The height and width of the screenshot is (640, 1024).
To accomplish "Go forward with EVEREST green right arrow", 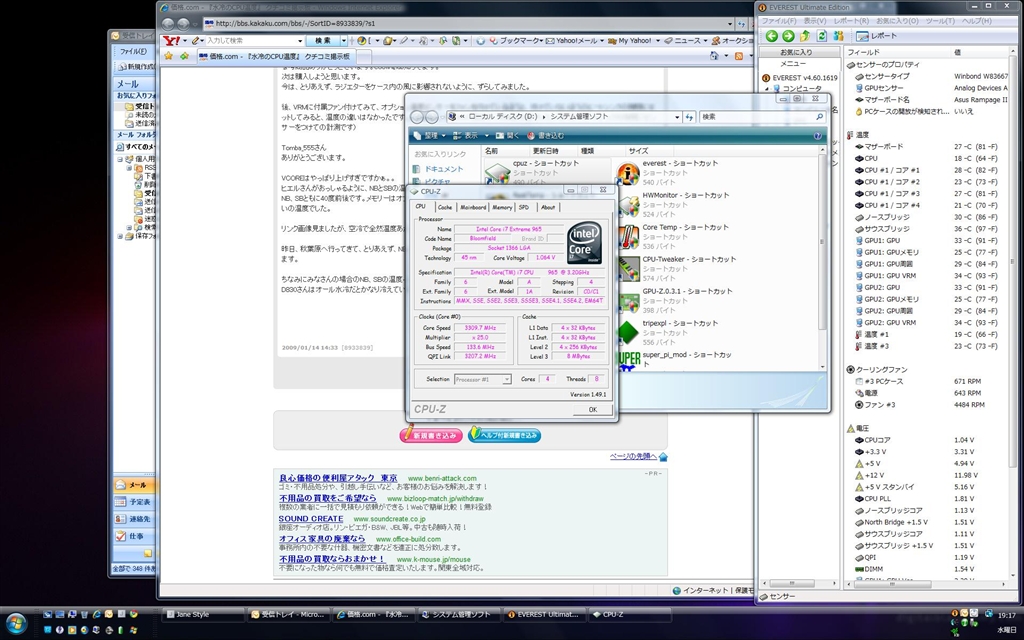I will click(788, 36).
